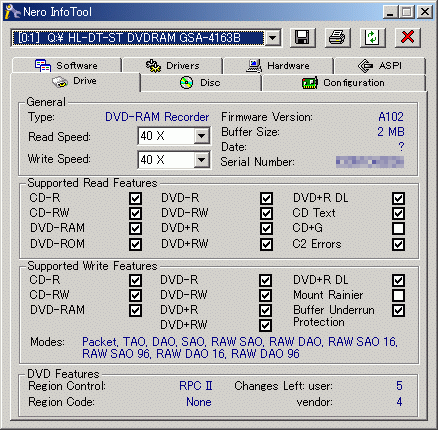This screenshot has width=438, height=430.
Task: Switch to the Hardware tab
Action: [x=278, y=66]
